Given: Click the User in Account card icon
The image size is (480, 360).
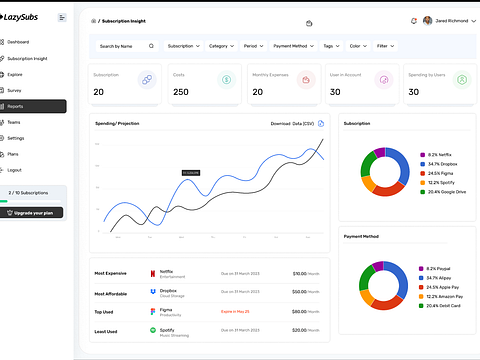Looking at the screenshot, I should [384, 80].
